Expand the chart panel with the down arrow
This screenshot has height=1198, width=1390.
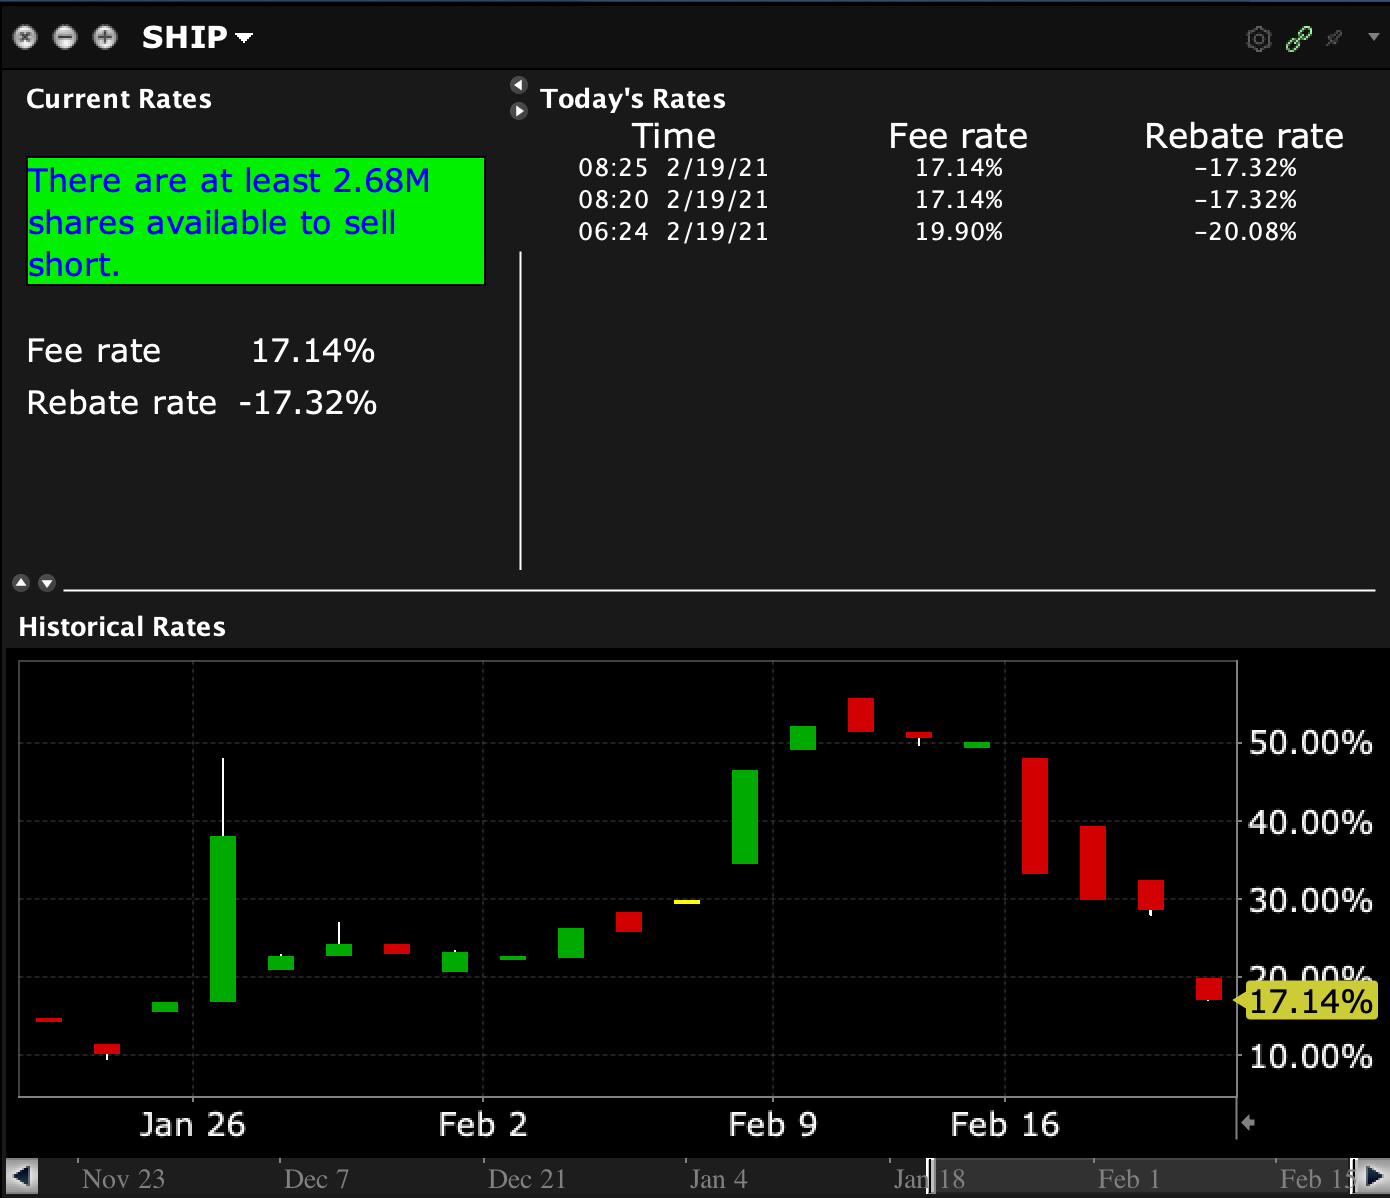click(46, 583)
